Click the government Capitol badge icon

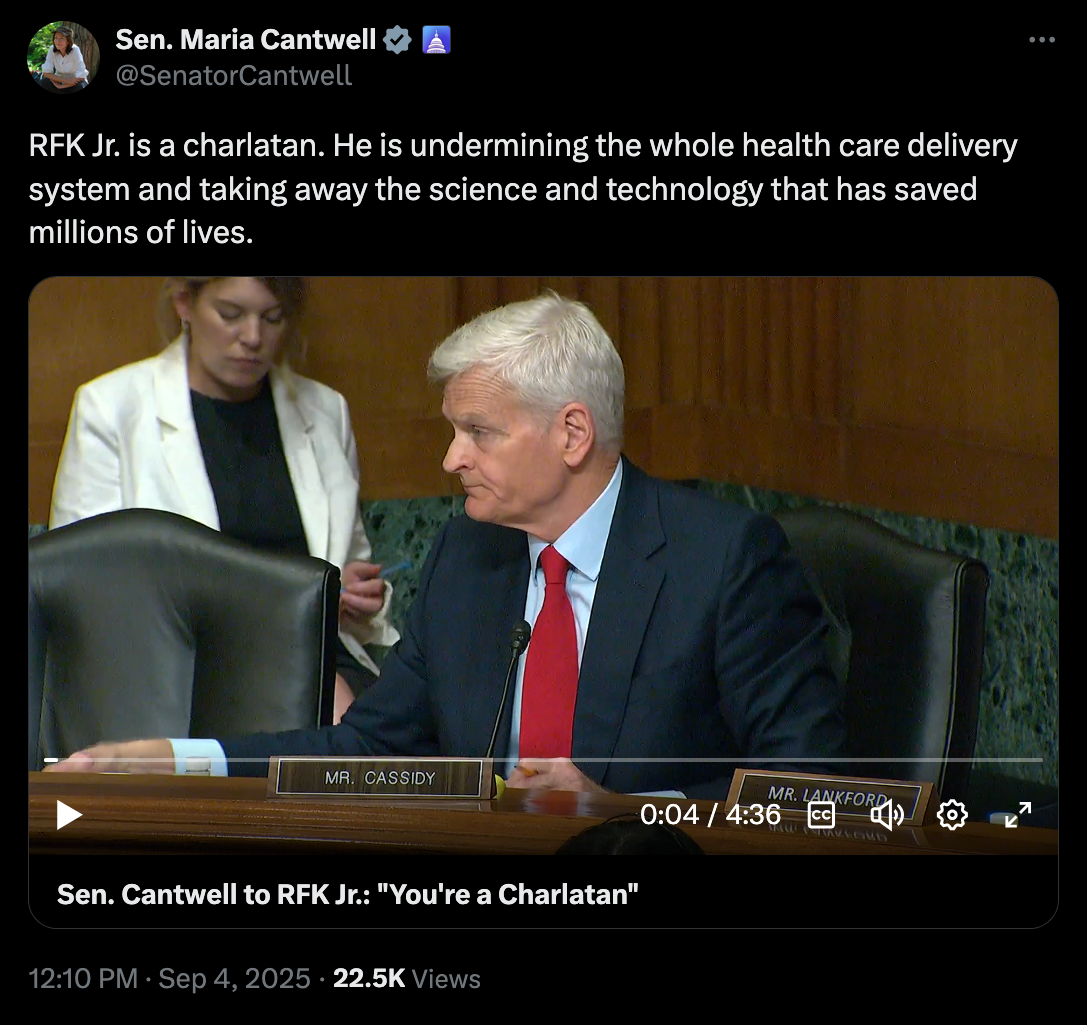(x=436, y=40)
